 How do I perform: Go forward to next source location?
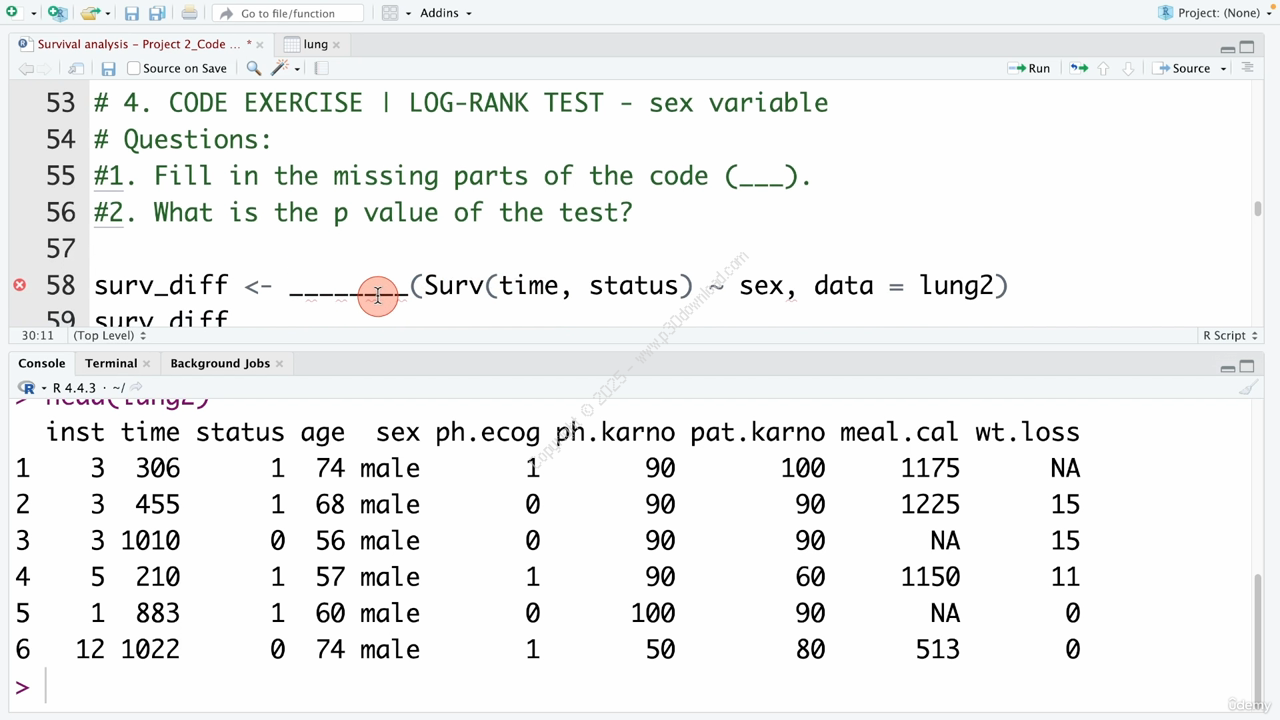point(47,68)
